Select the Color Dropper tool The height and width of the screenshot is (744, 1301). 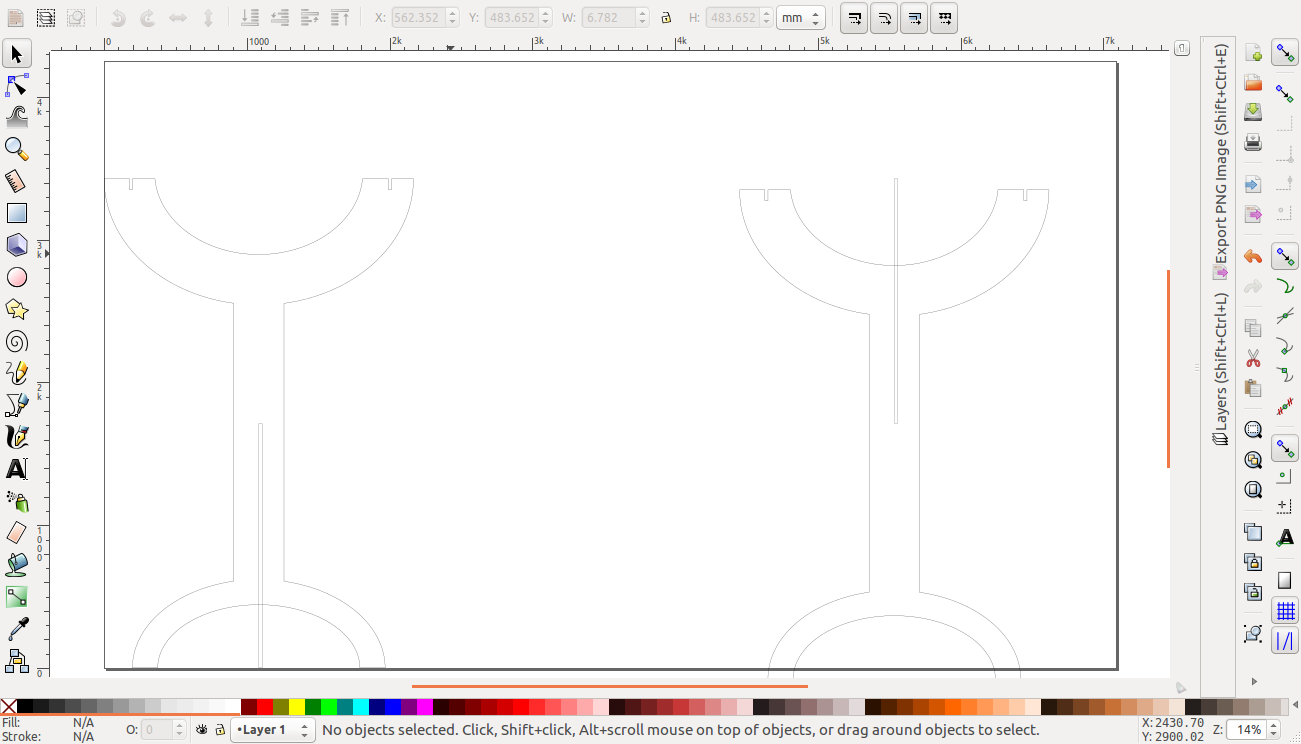(x=17, y=629)
